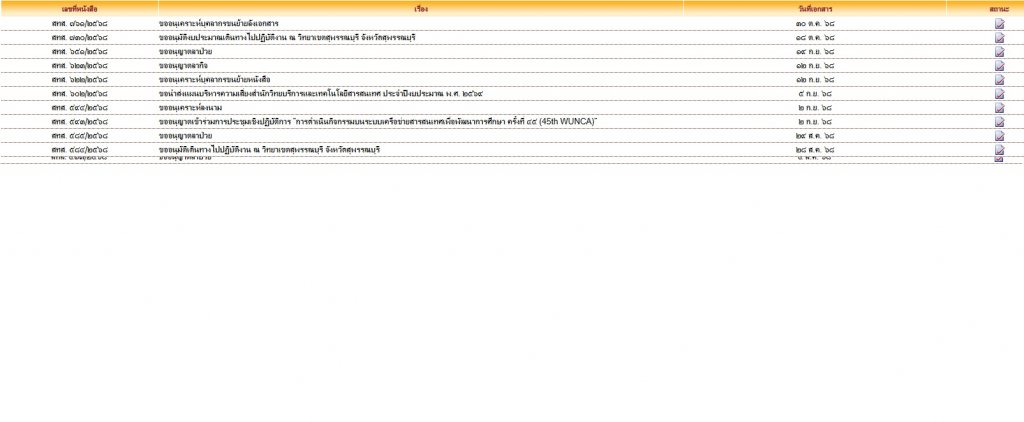Click status icon for ขนย้ายหนังสือ request

pyautogui.click(x=999, y=79)
